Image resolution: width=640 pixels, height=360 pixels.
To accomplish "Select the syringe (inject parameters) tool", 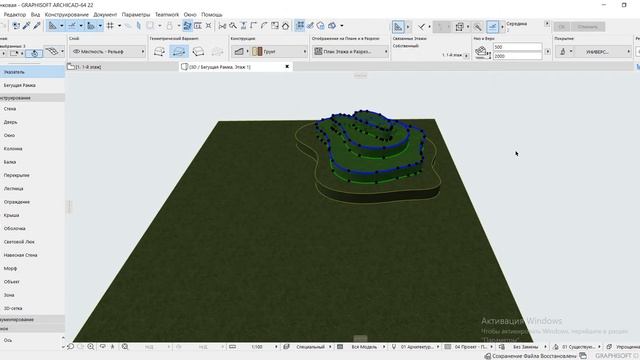I will (x=37, y=26).
